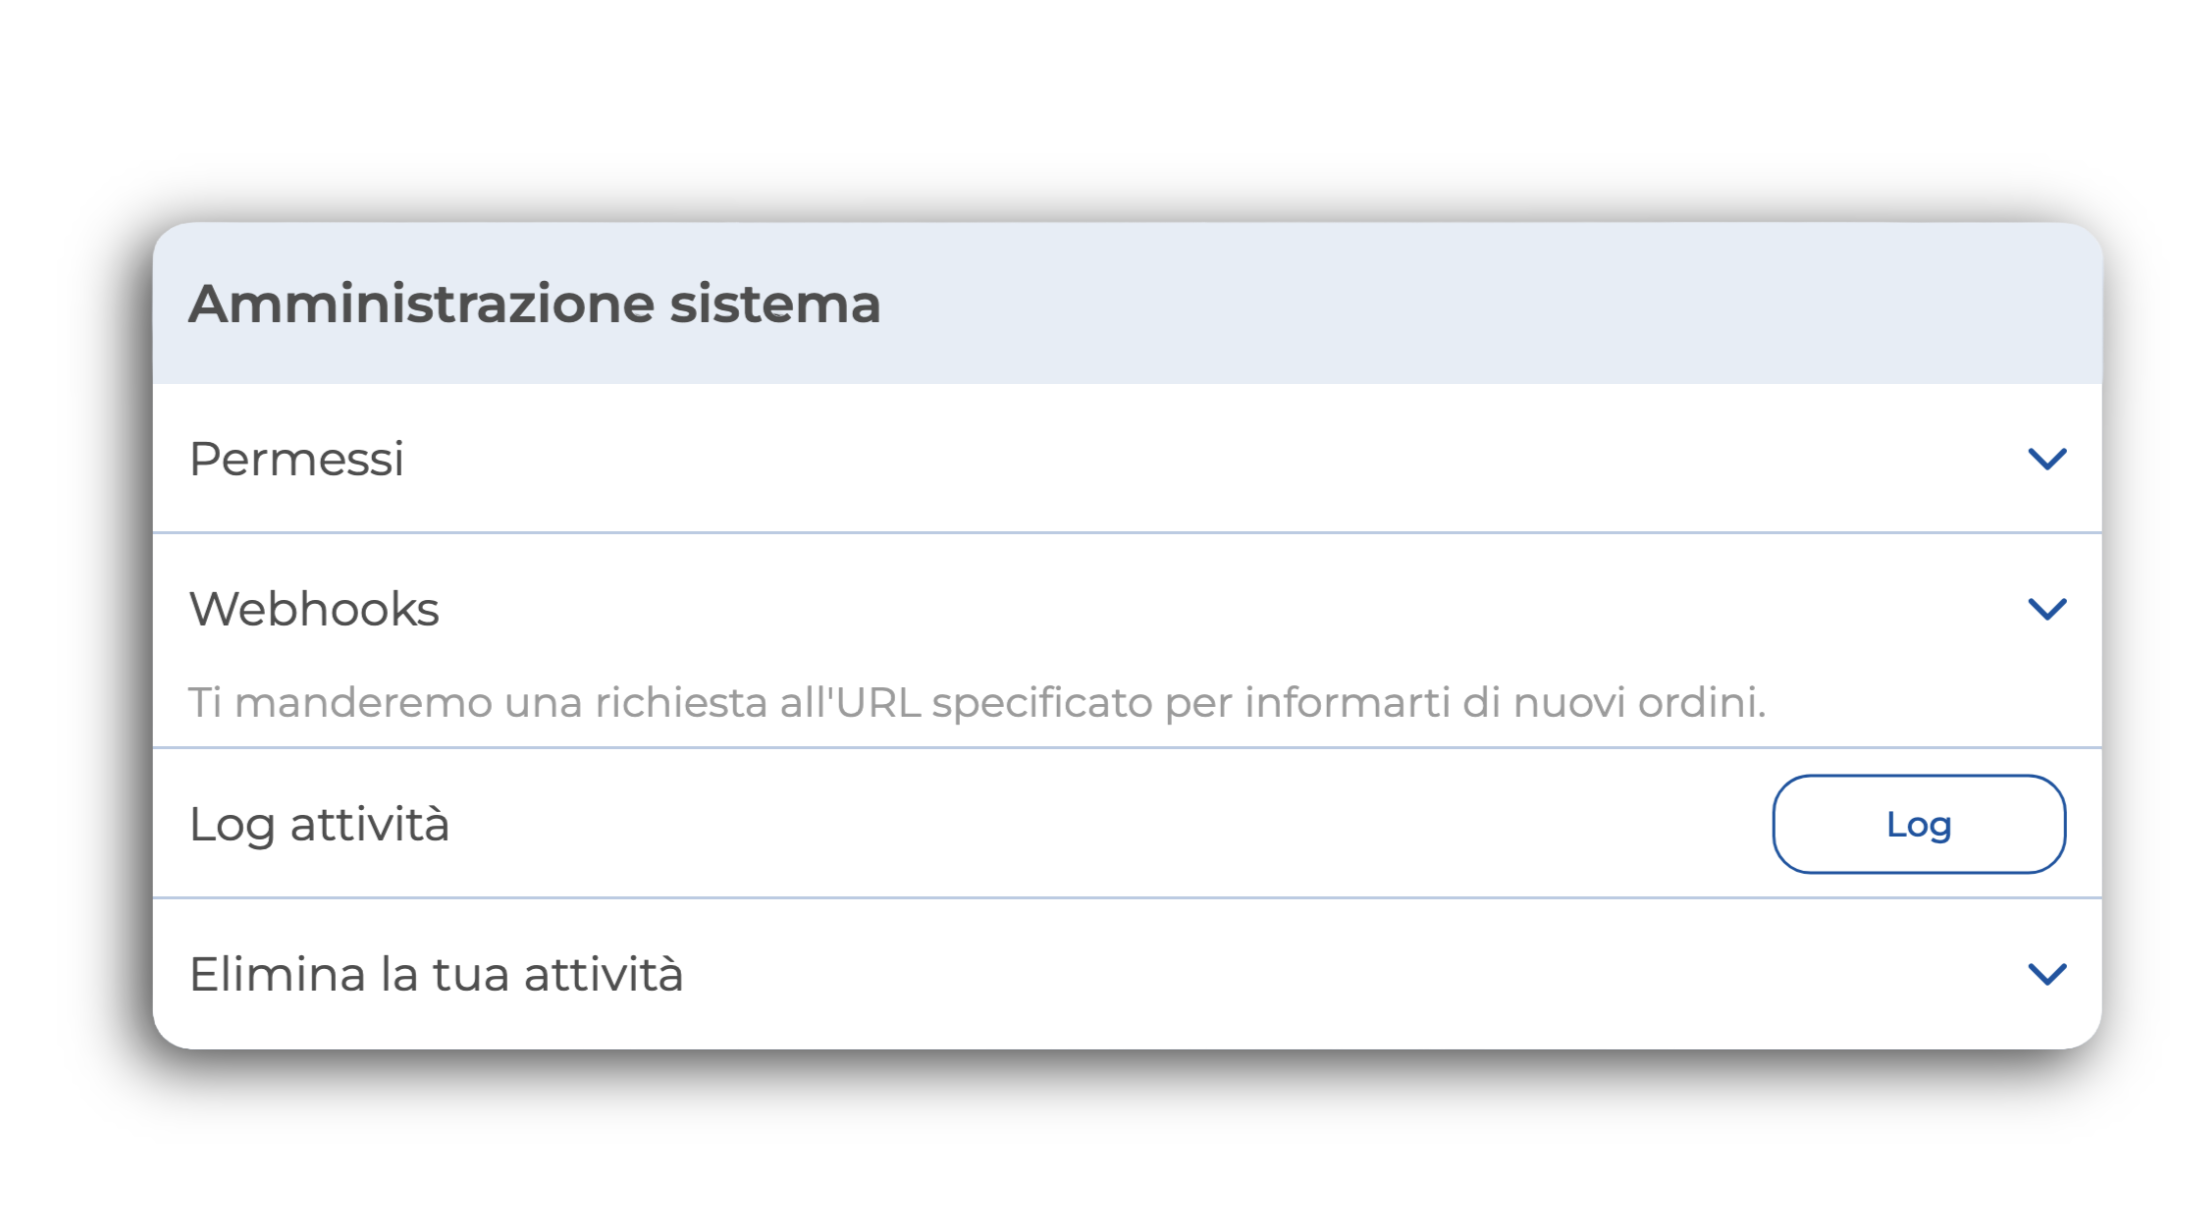
Task: Click the Log attività row label
Action: (x=319, y=825)
